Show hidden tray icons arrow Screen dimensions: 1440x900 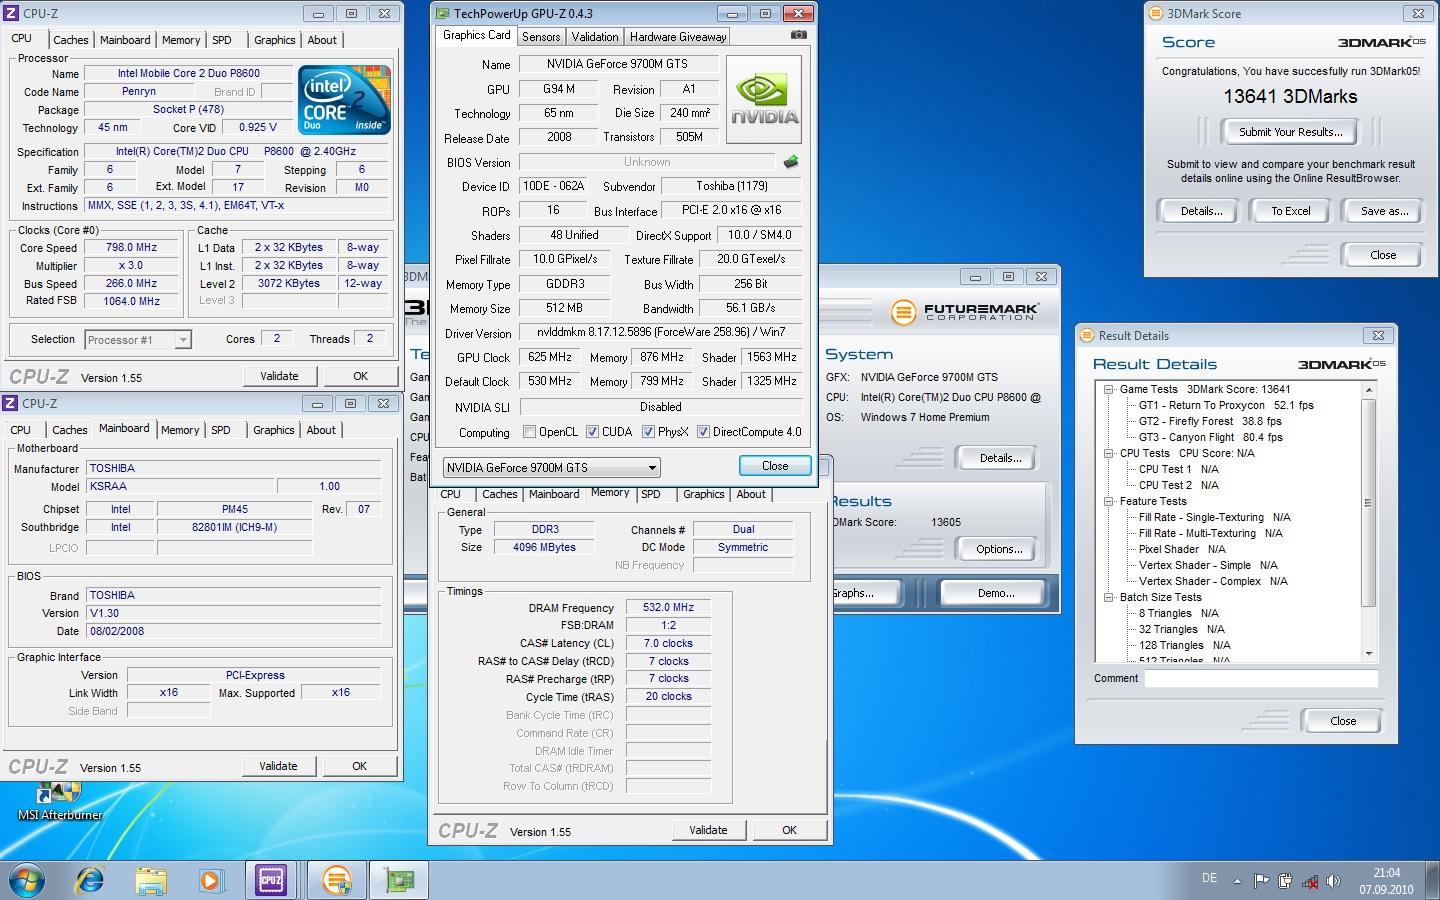(1237, 881)
